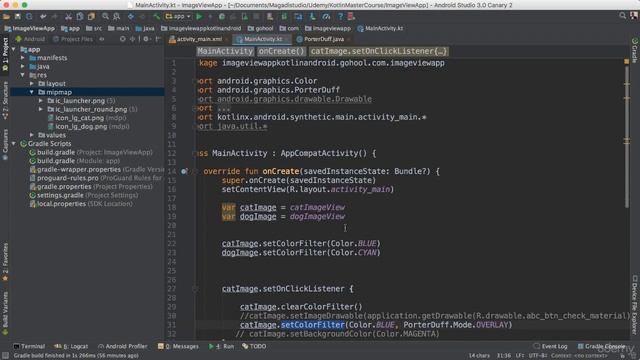Fold the onCreate function at line 14
The height and width of the screenshot is (360, 640).
pyautogui.click(x=195, y=171)
